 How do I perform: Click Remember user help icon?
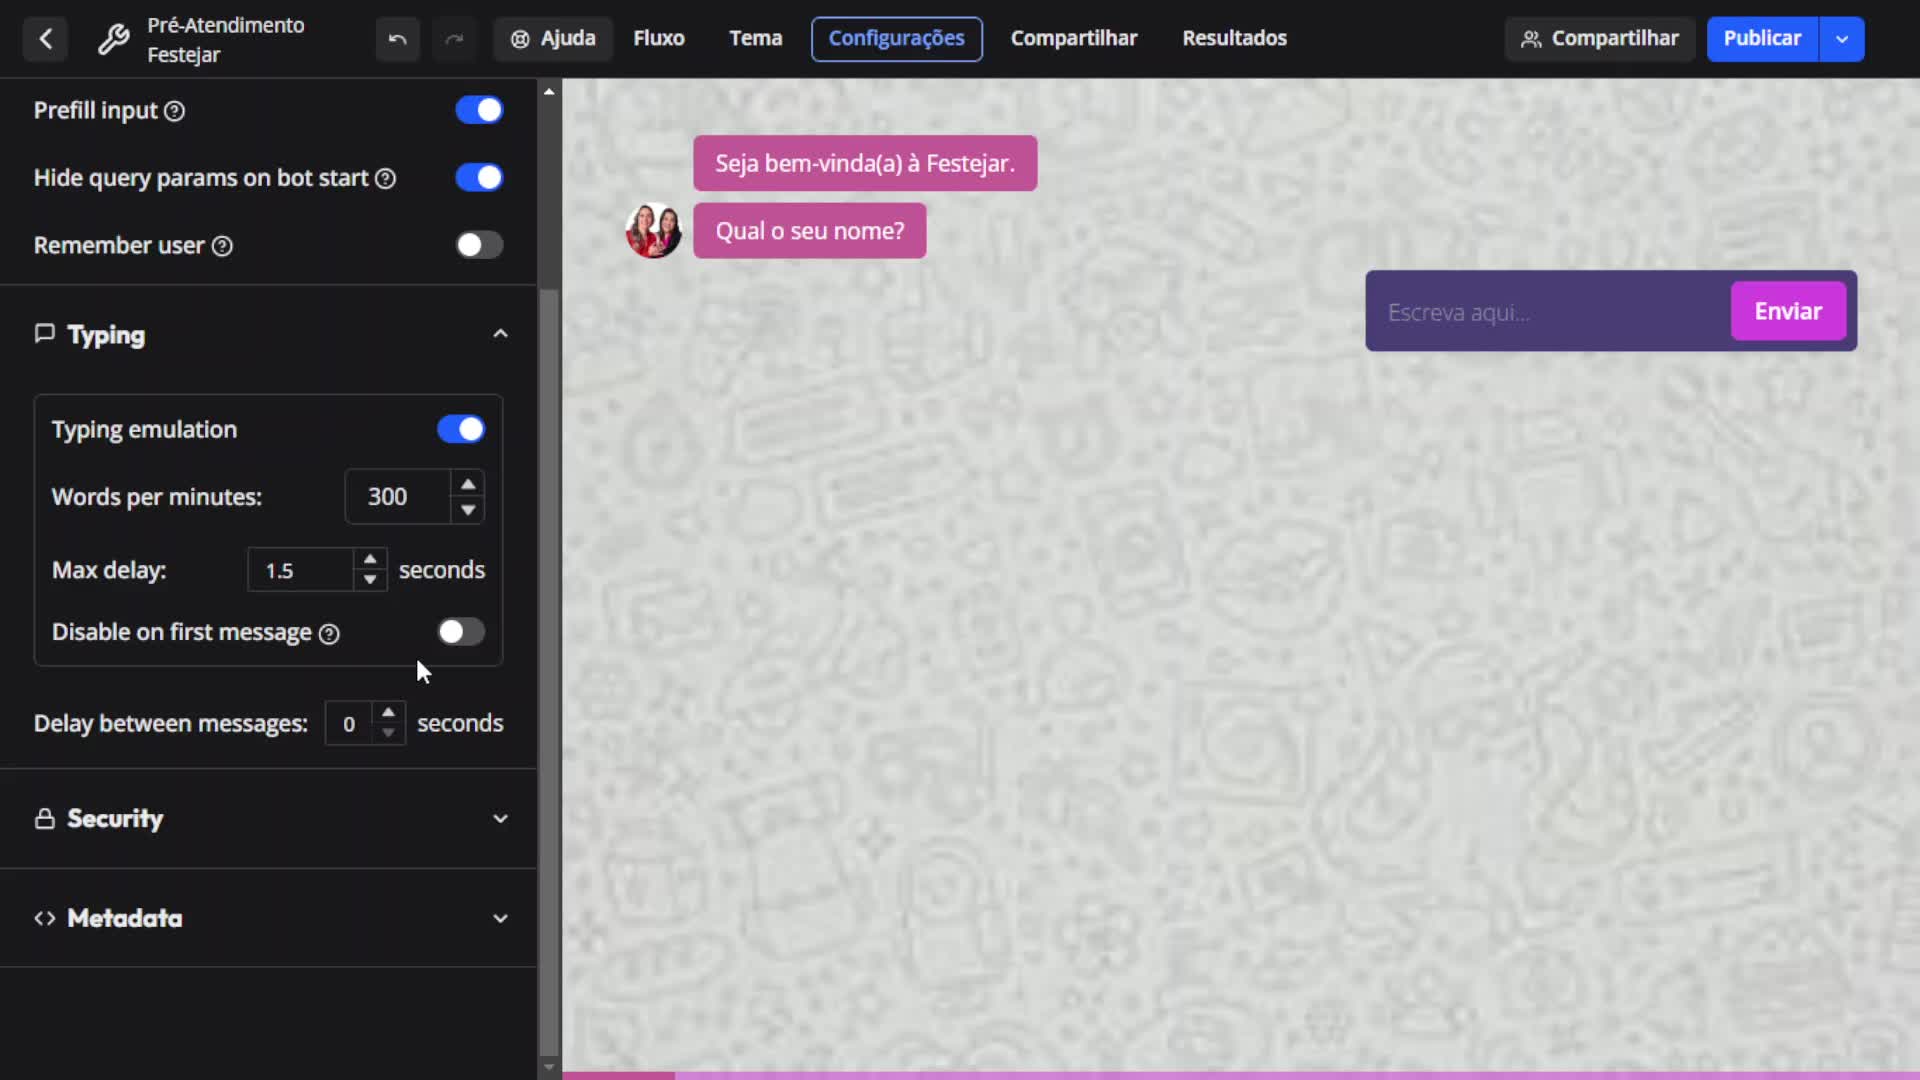click(x=222, y=246)
